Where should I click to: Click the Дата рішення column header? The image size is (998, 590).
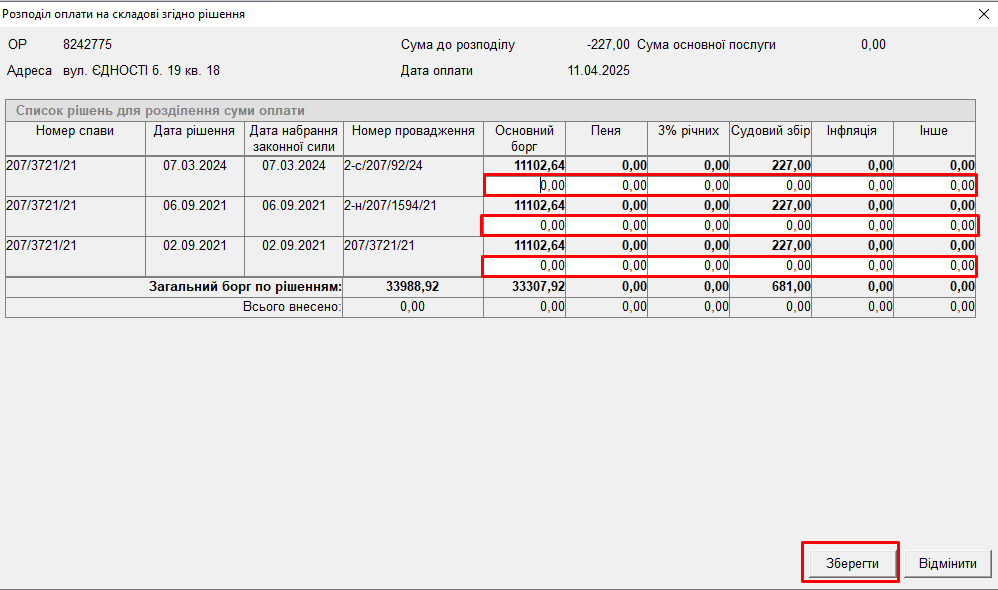point(194,131)
